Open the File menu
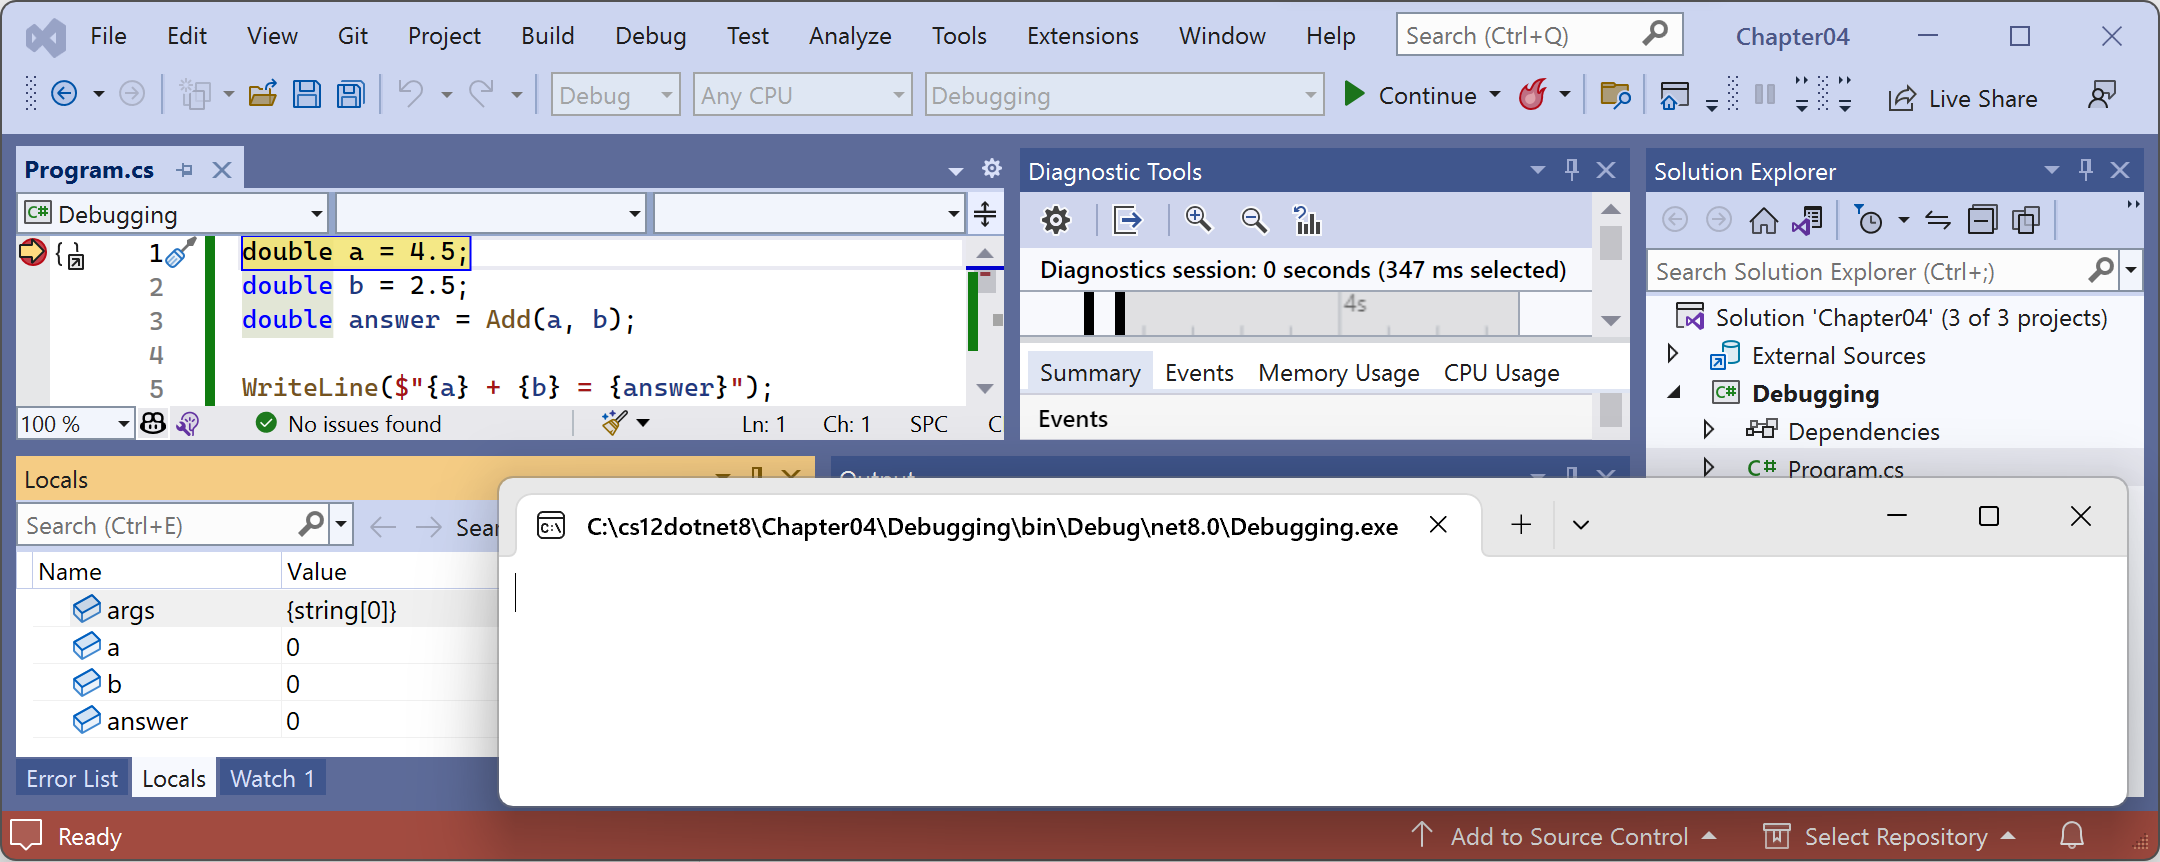Screen dimensions: 2160x862 pyautogui.click(x=108, y=36)
